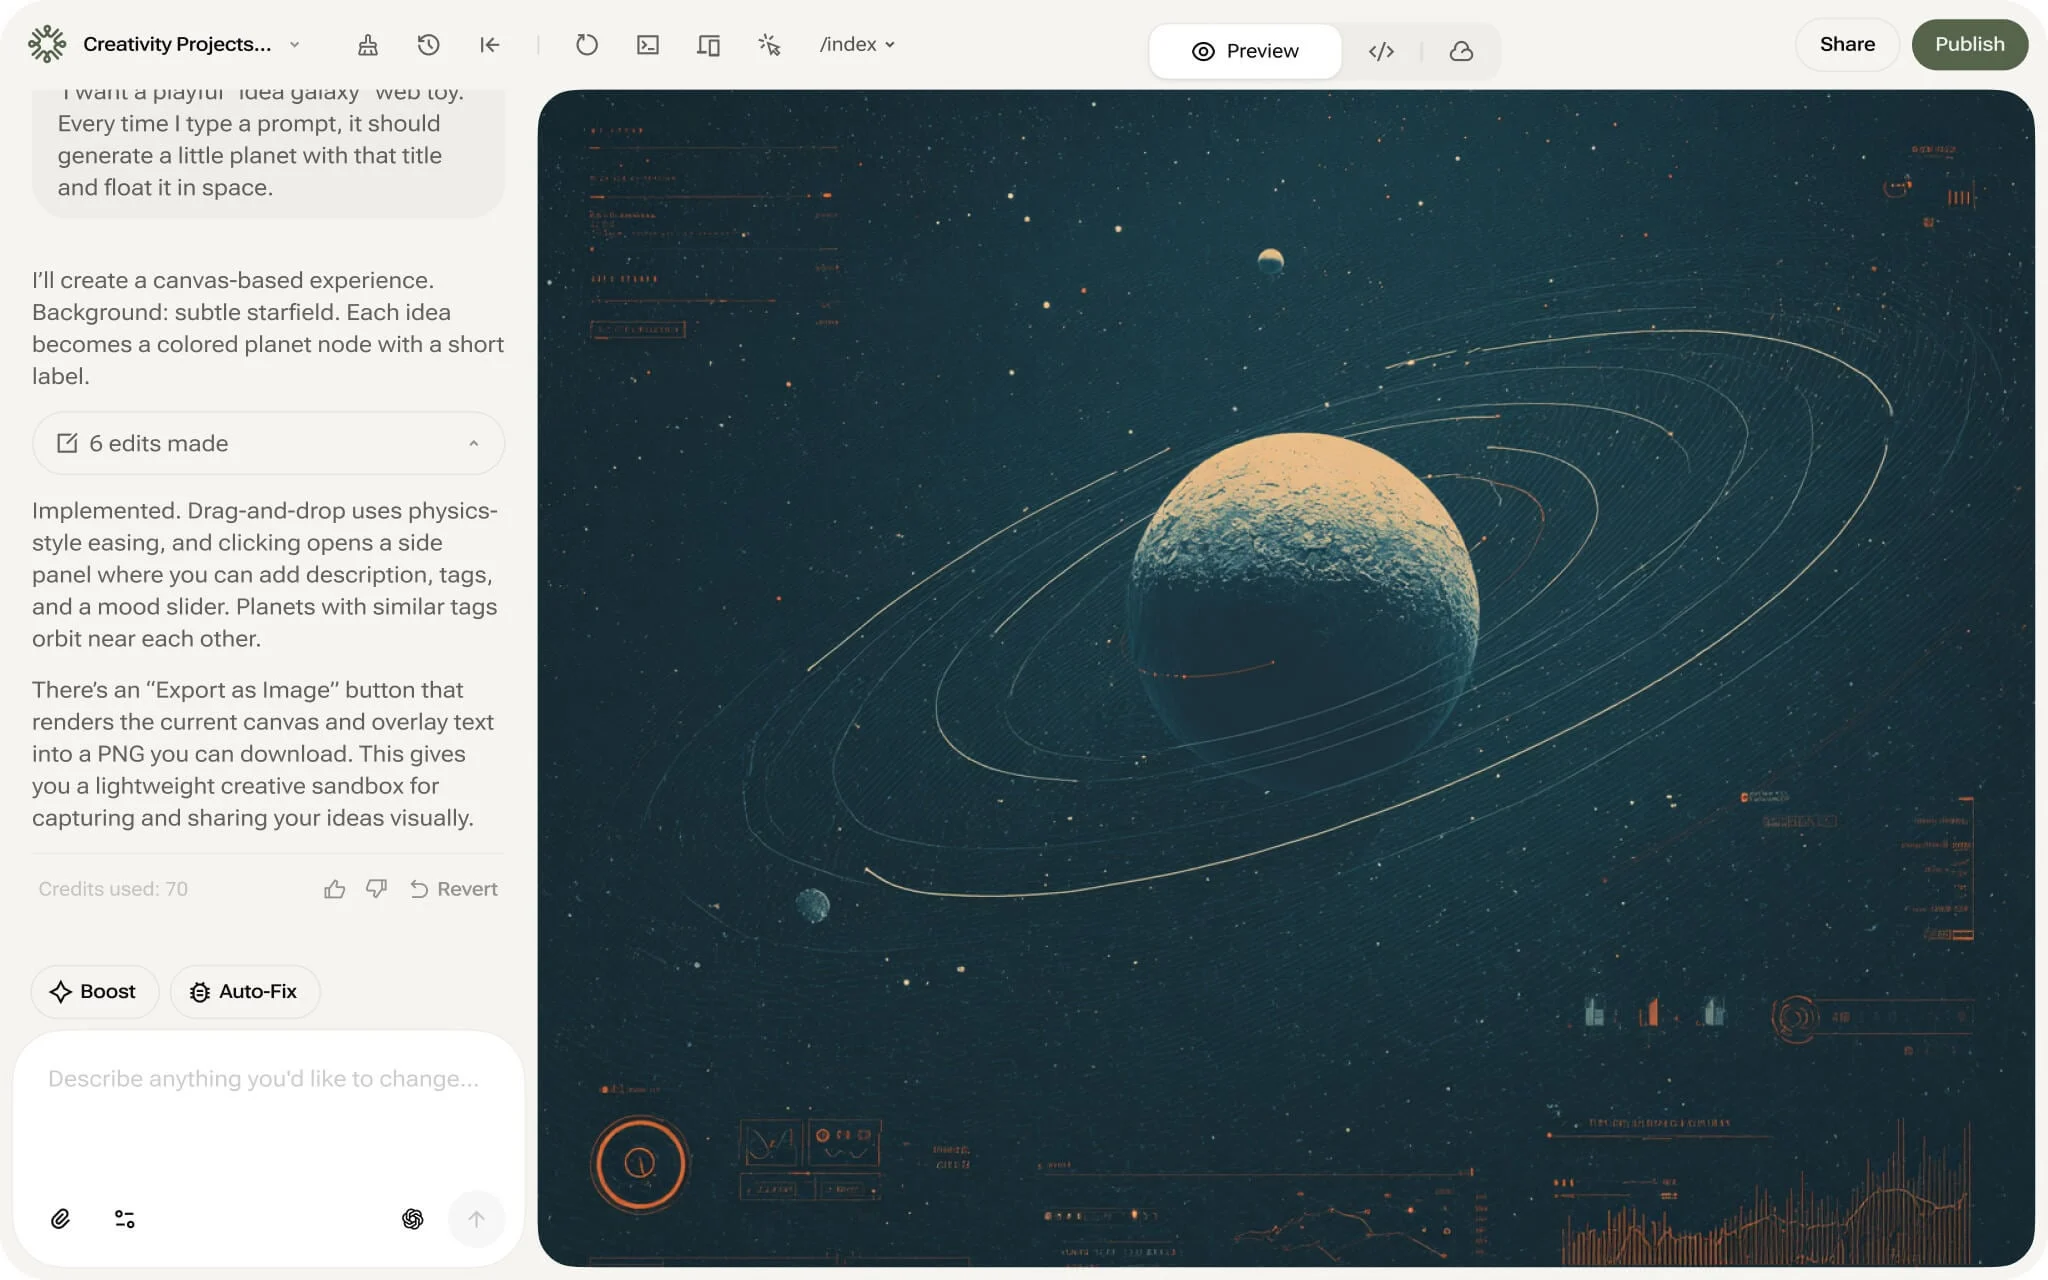Open the cloud tab
Viewport: 2048px width, 1280px height.
pos(1461,51)
